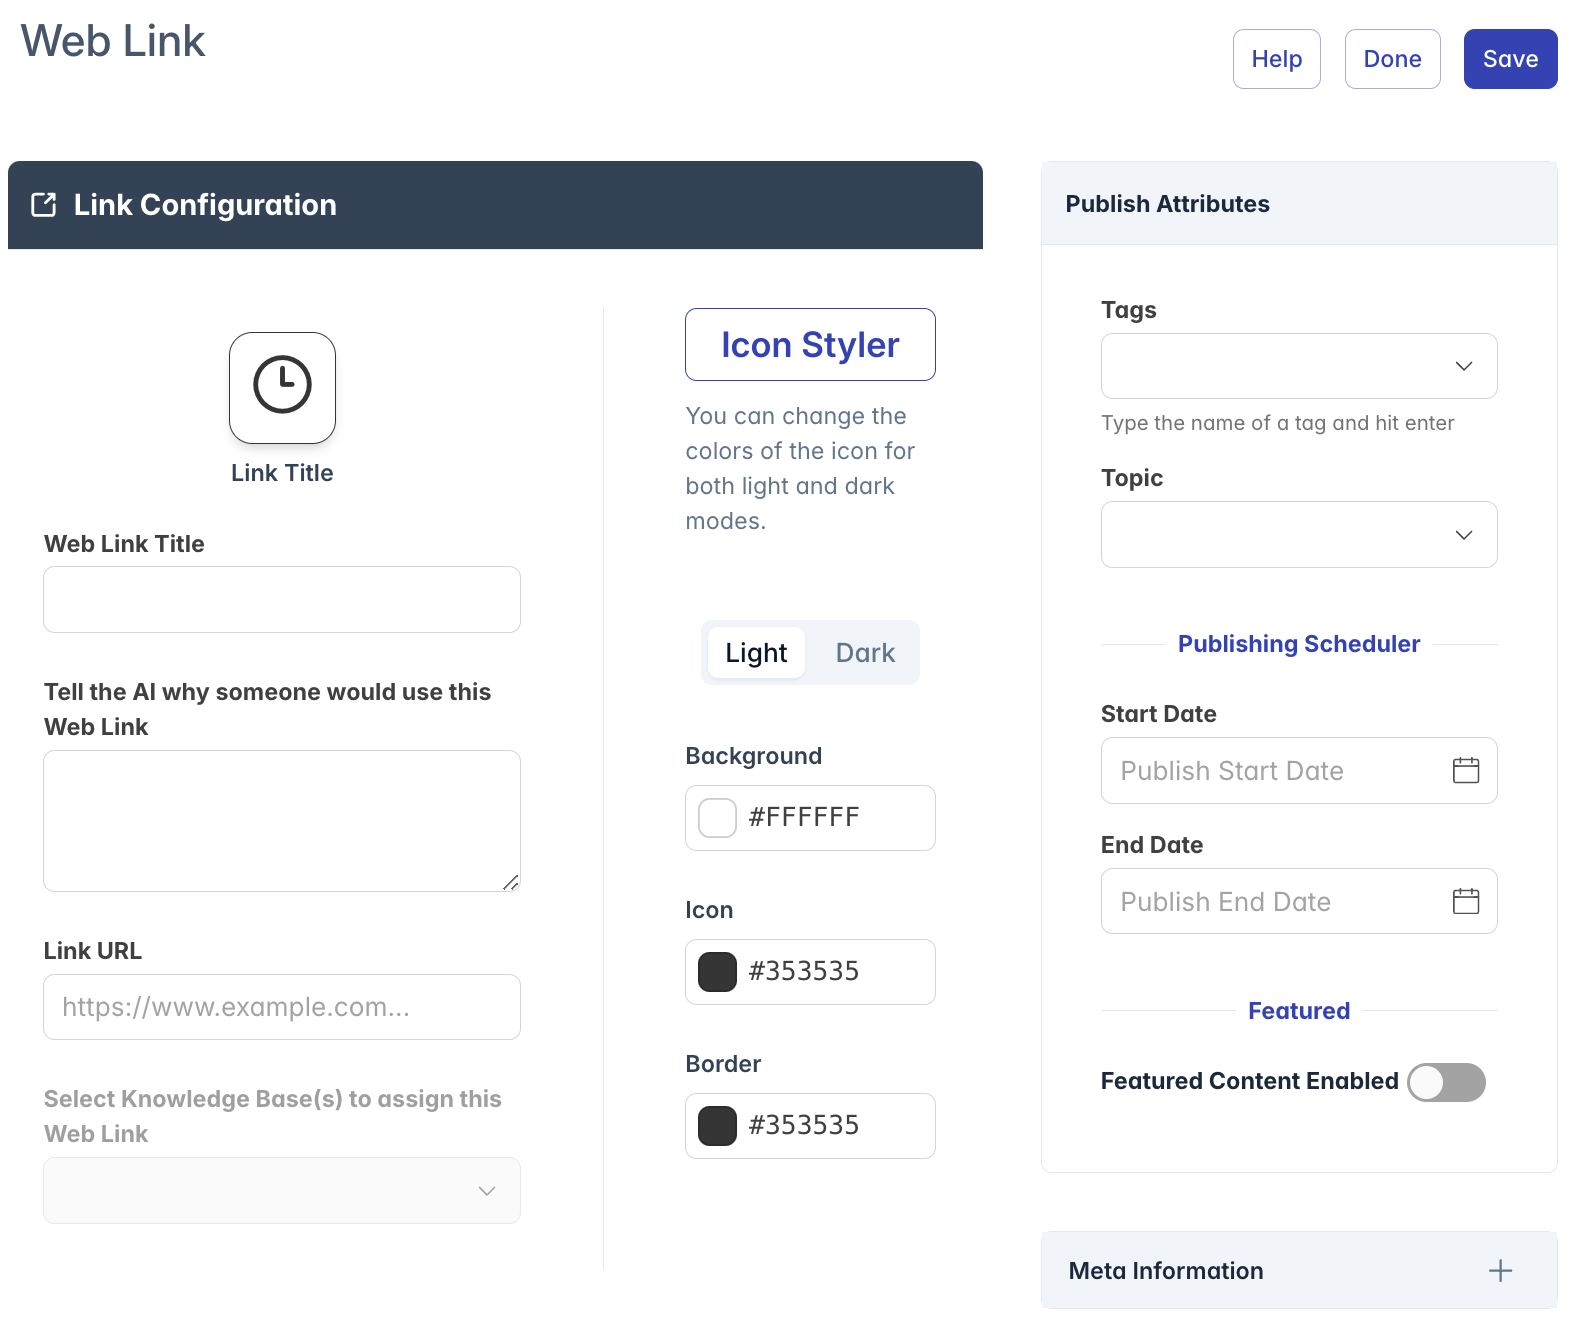The width and height of the screenshot is (1580, 1334).
Task: Click the Done button
Action: pos(1393,59)
